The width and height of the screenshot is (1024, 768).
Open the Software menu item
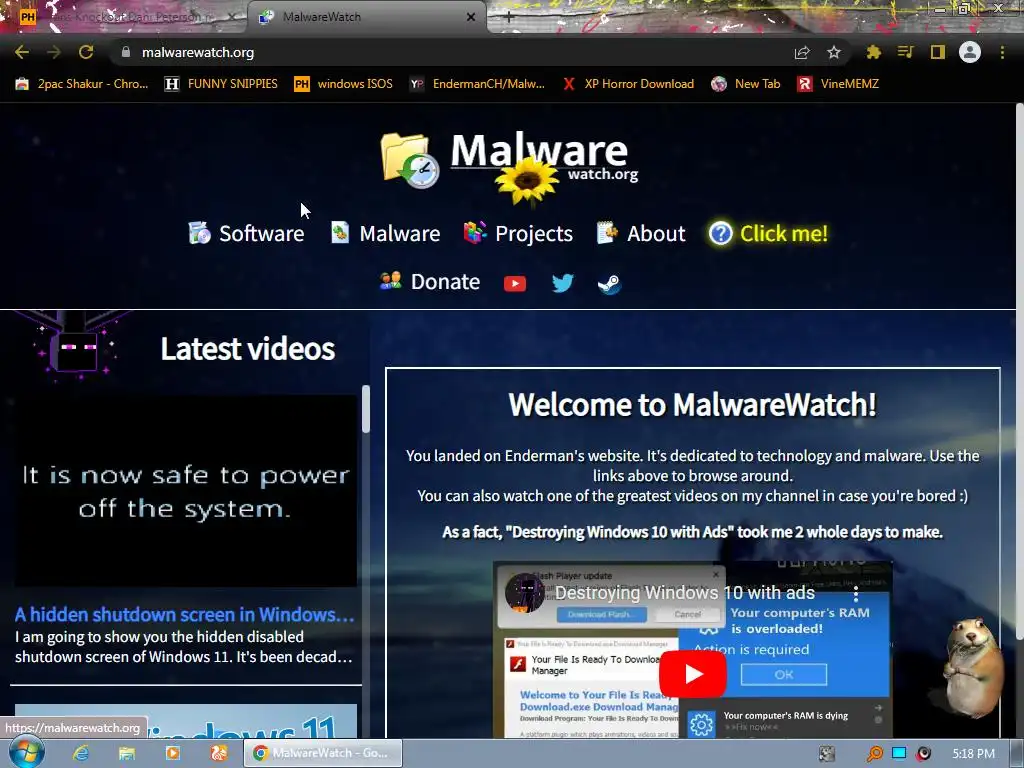(246, 233)
